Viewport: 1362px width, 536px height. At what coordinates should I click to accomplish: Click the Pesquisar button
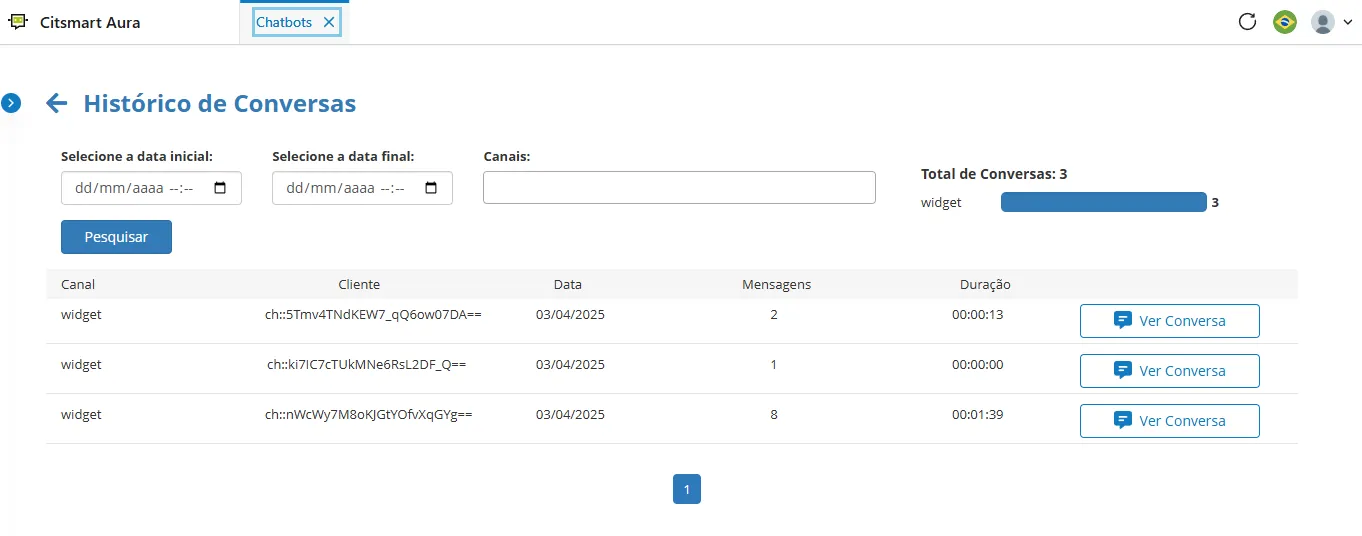pos(116,237)
